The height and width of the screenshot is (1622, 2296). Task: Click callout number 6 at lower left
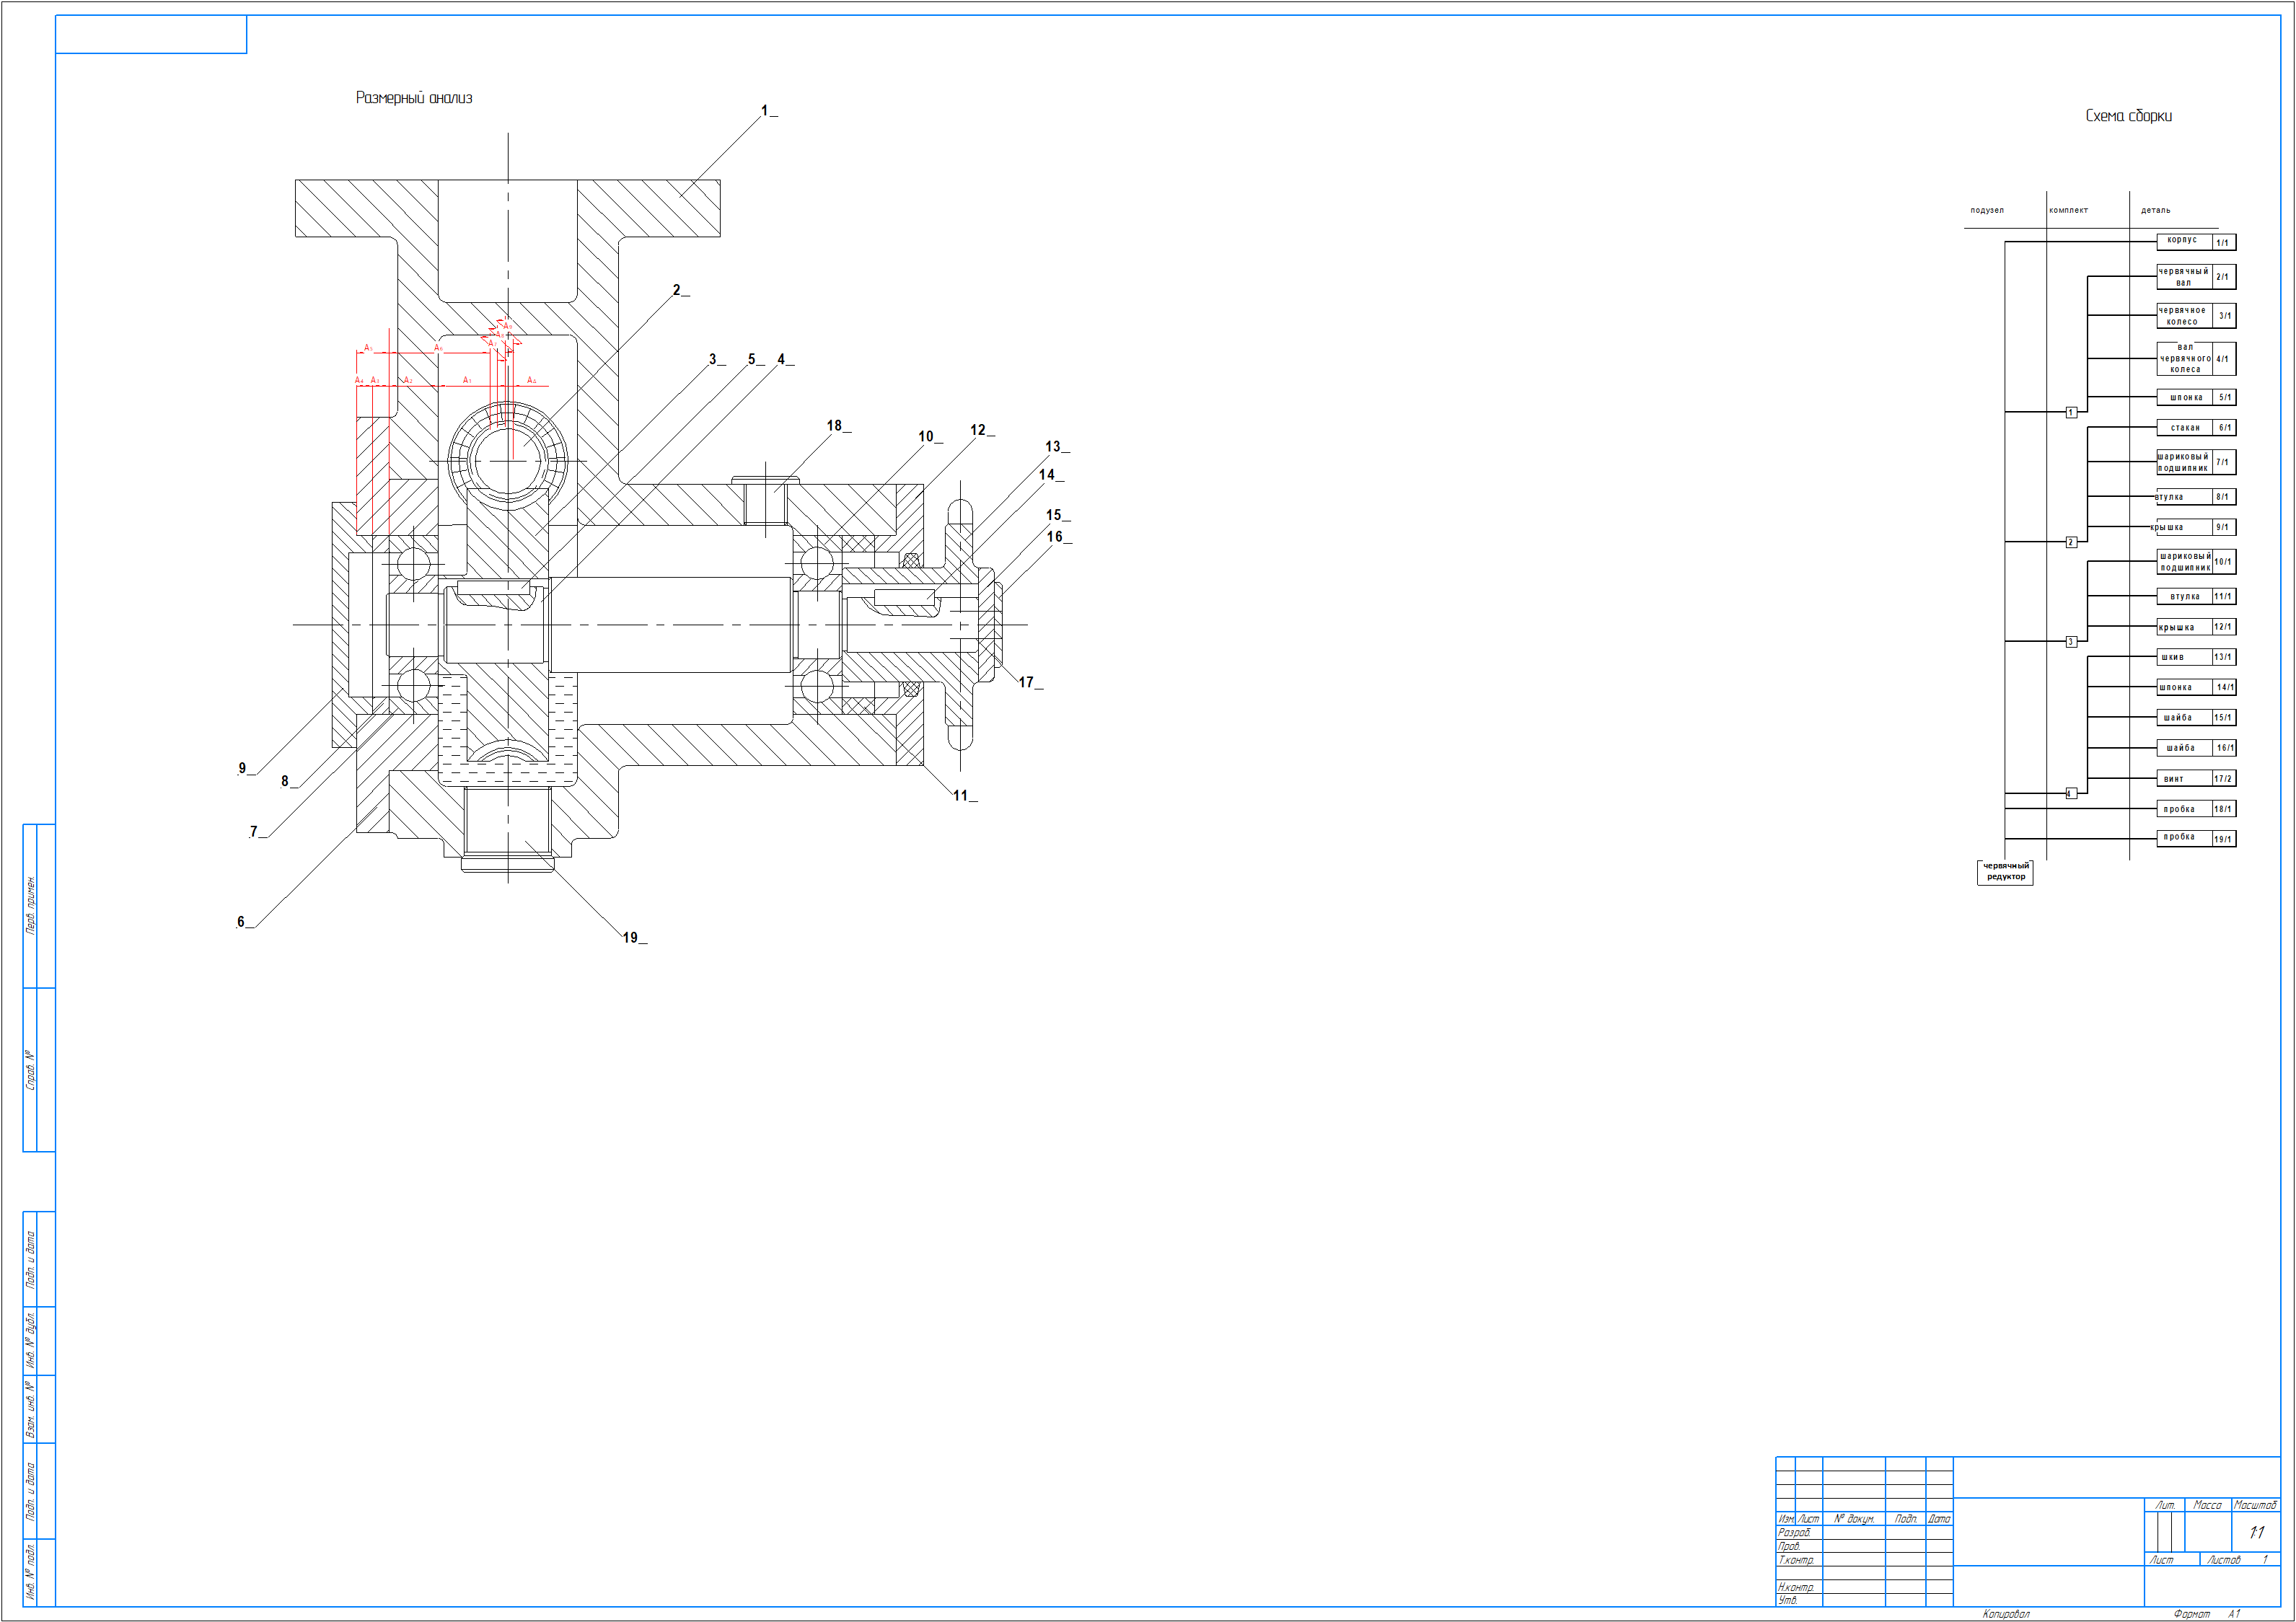pyautogui.click(x=241, y=923)
